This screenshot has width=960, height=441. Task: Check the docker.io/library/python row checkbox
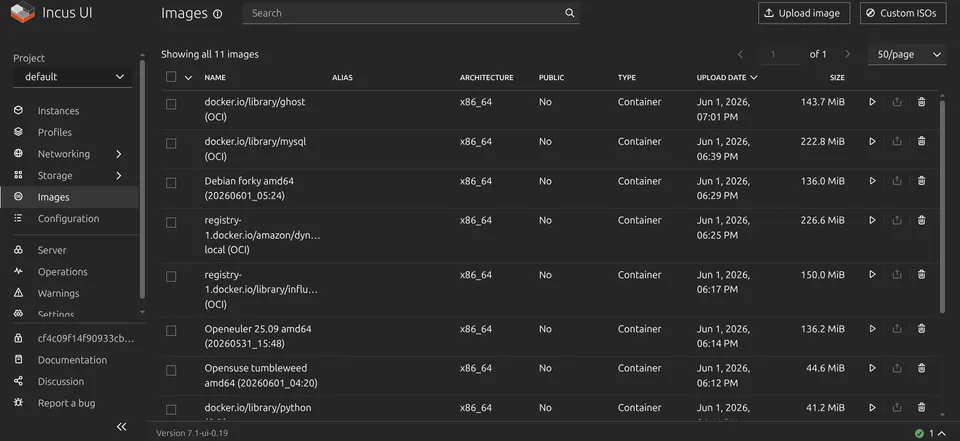(x=171, y=410)
